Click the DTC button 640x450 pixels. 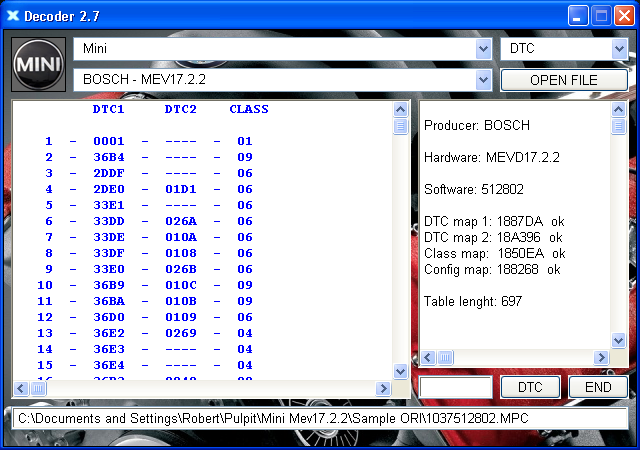point(530,387)
